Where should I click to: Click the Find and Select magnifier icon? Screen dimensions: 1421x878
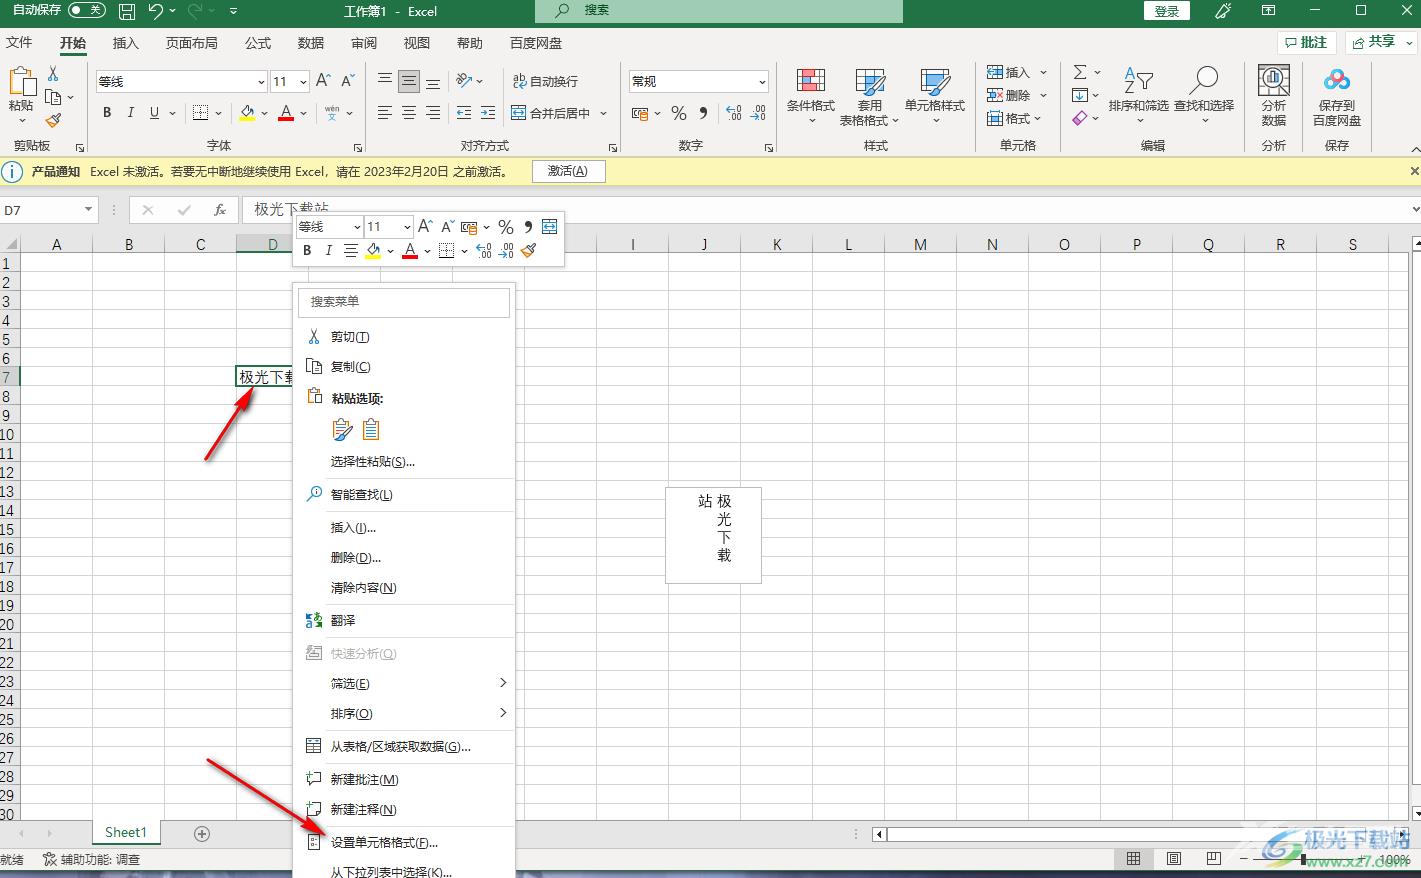1204,80
